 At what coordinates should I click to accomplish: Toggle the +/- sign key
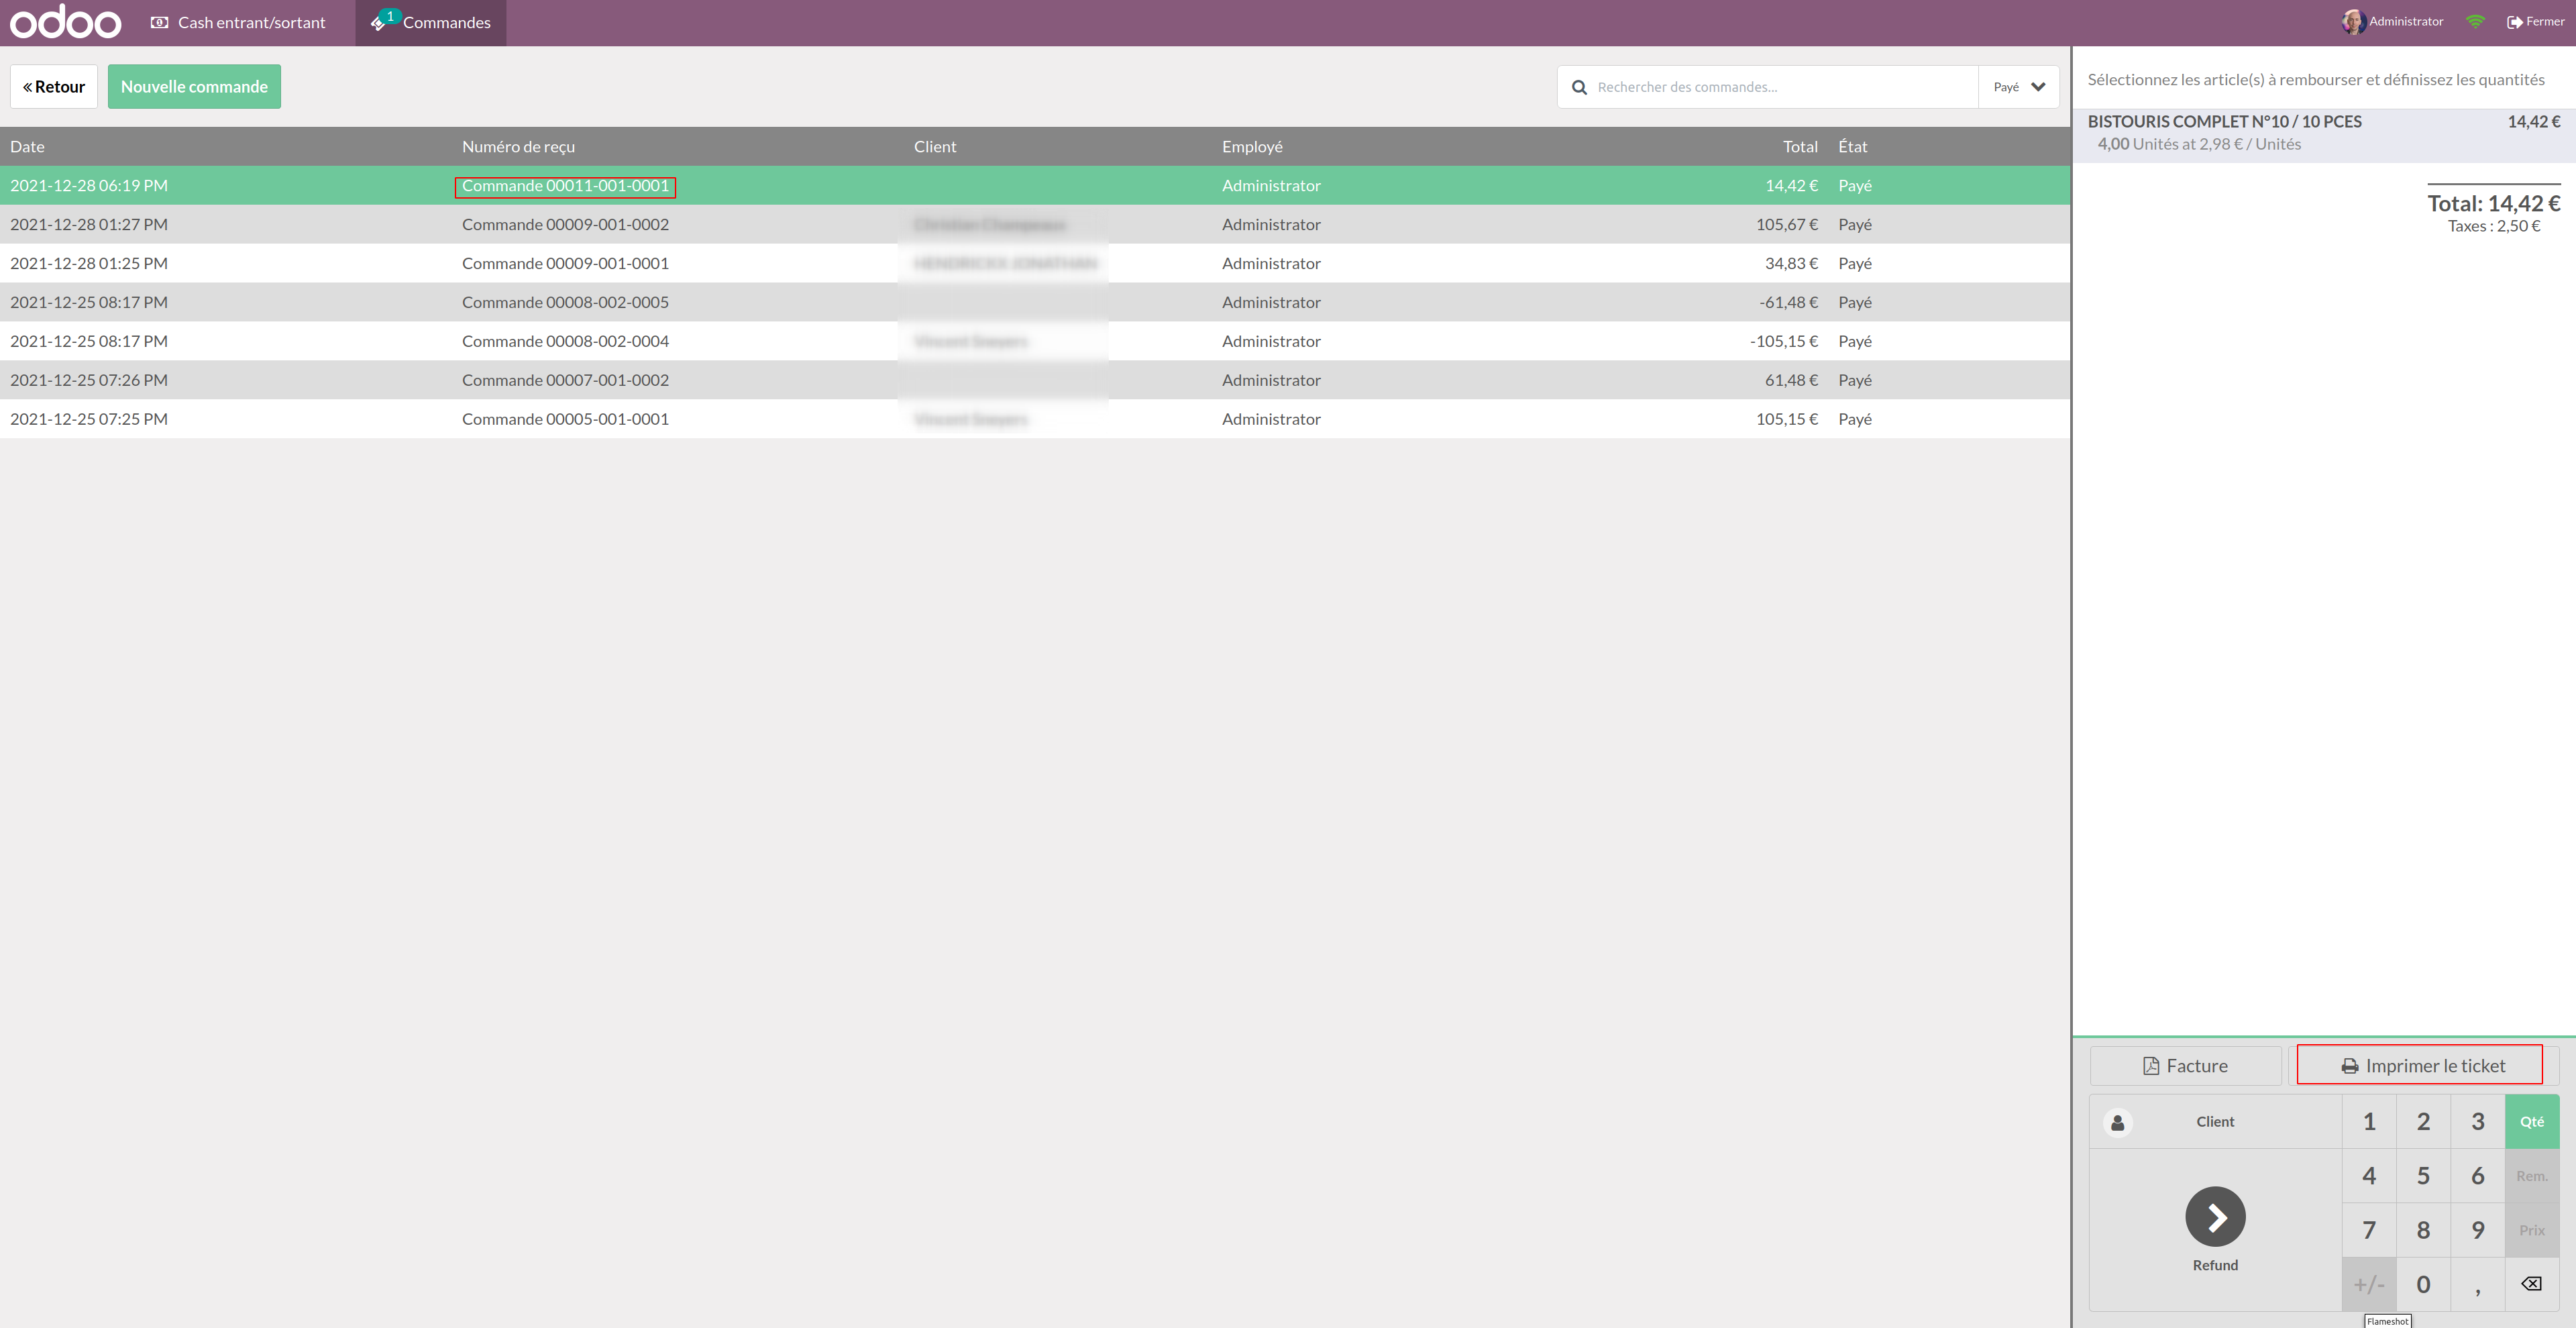pos(2368,1284)
